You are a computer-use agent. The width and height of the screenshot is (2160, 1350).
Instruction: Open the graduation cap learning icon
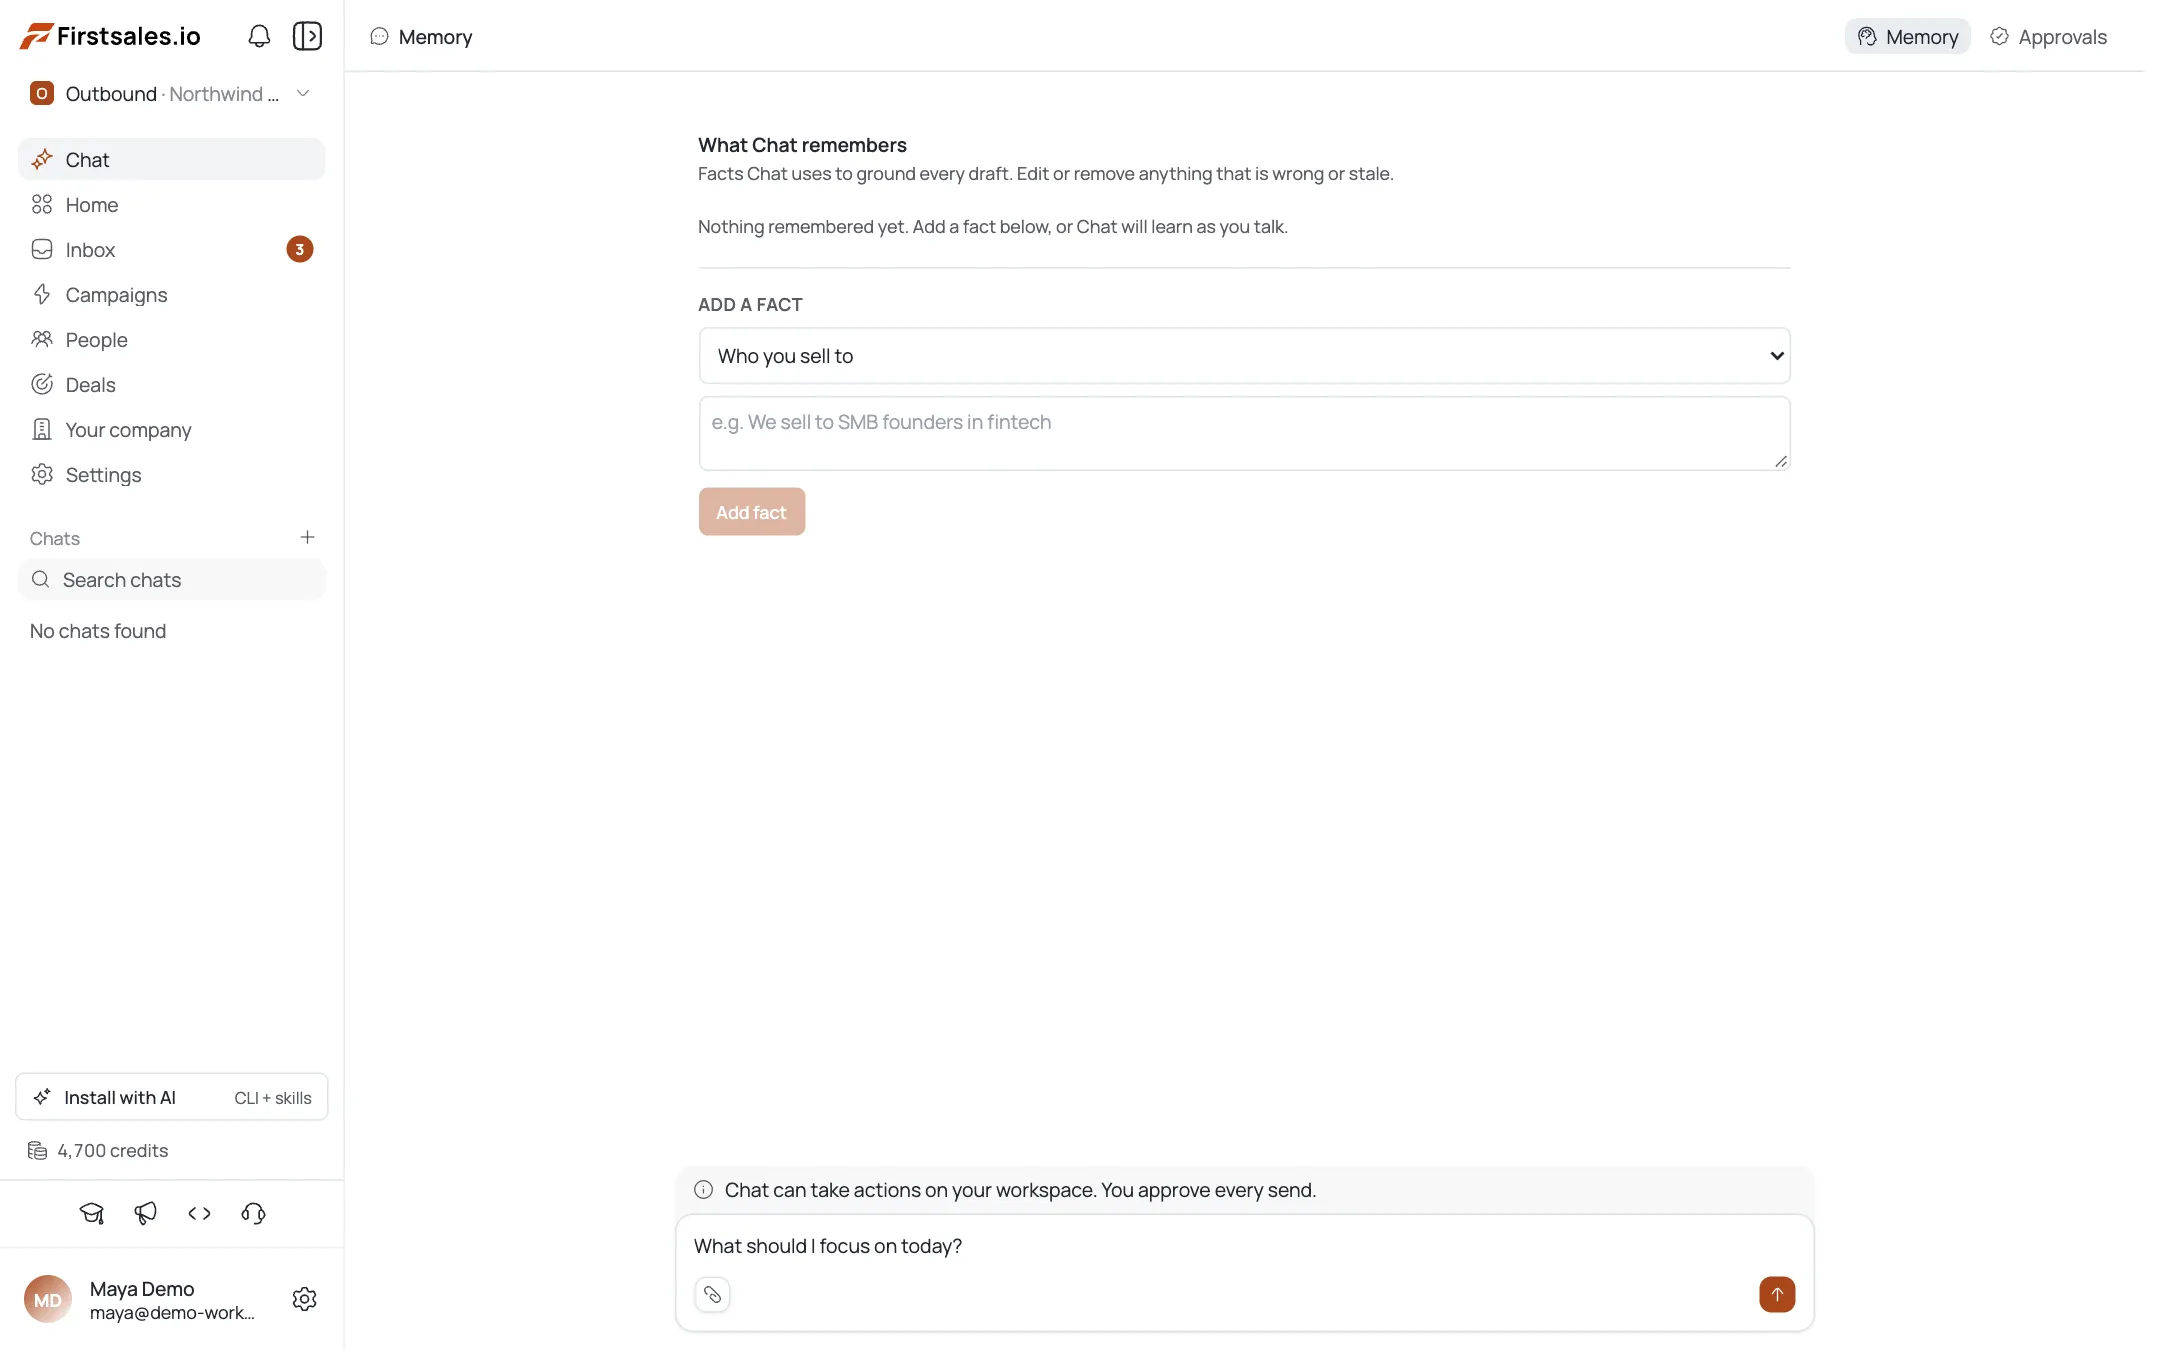coord(92,1213)
